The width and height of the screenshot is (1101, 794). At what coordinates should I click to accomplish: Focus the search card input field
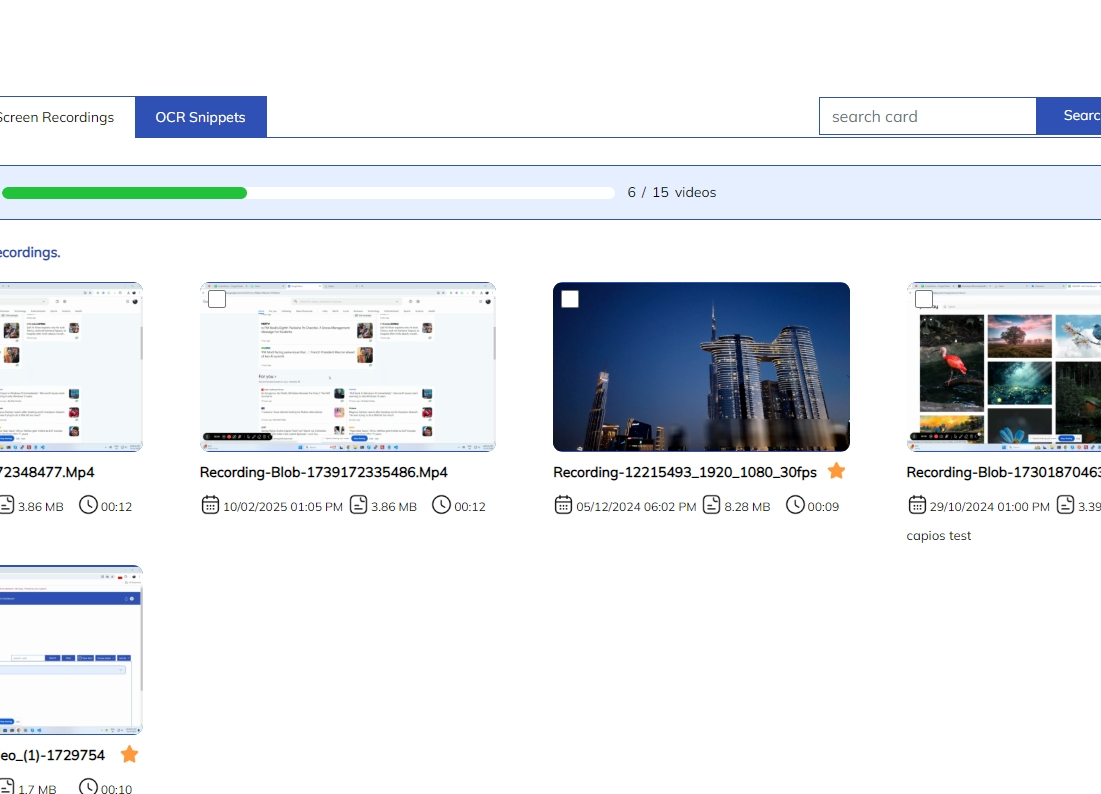point(928,116)
